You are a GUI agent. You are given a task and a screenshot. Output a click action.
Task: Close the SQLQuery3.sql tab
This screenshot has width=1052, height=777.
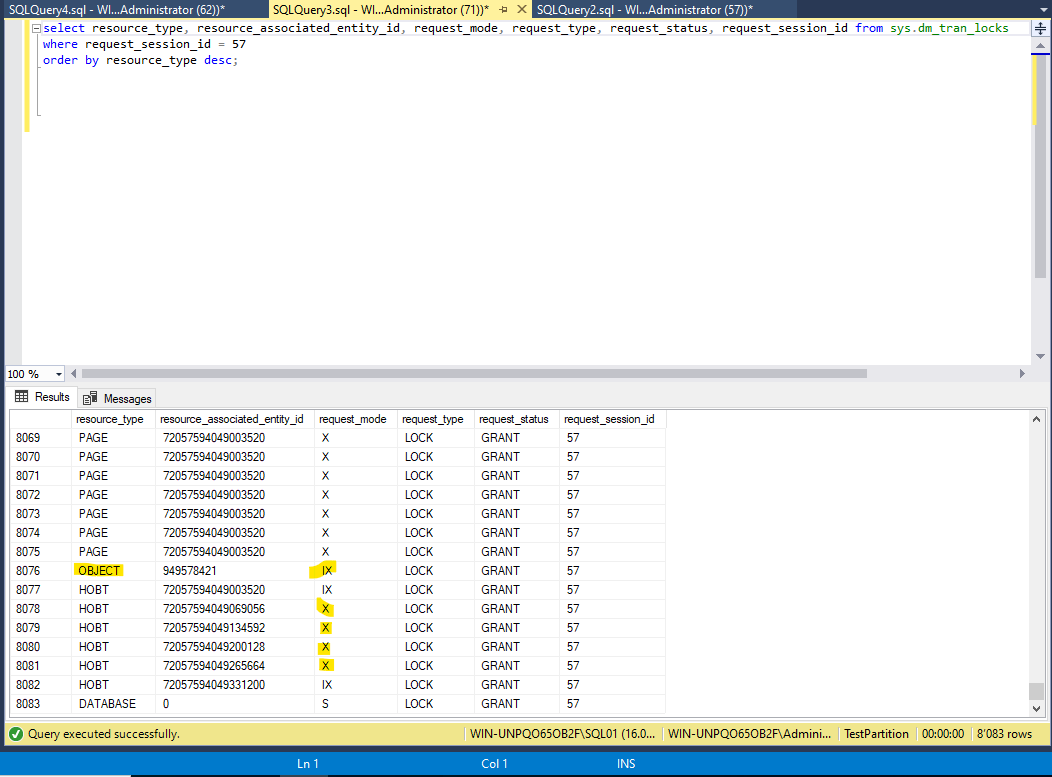pos(522,9)
